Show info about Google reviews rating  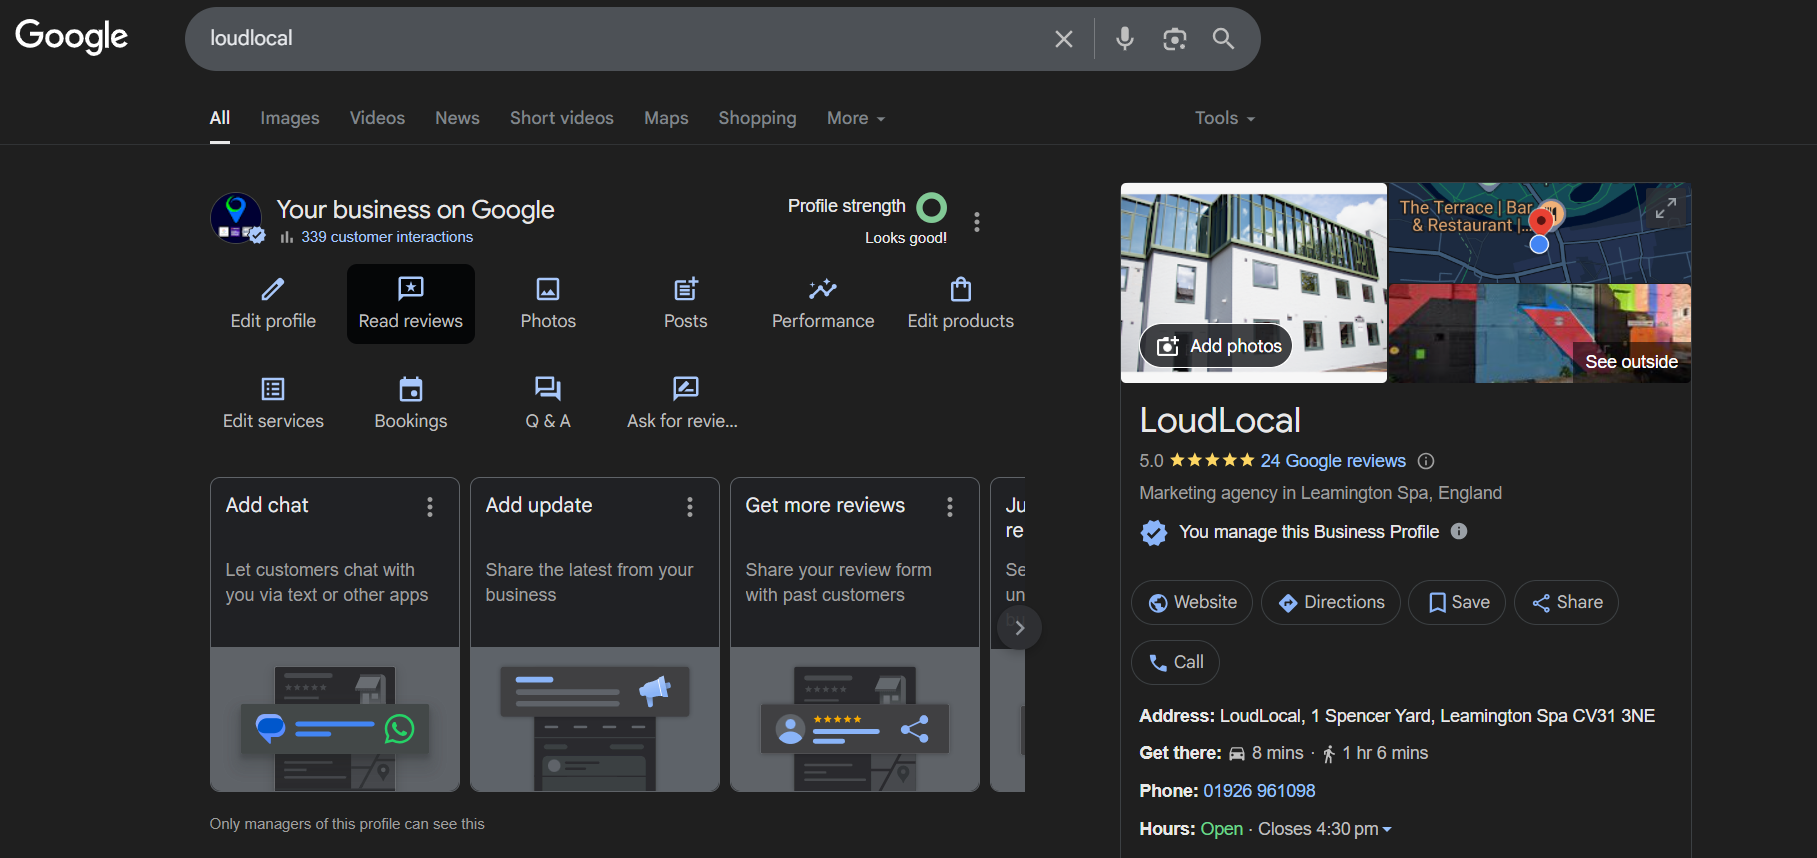pyautogui.click(x=1426, y=461)
